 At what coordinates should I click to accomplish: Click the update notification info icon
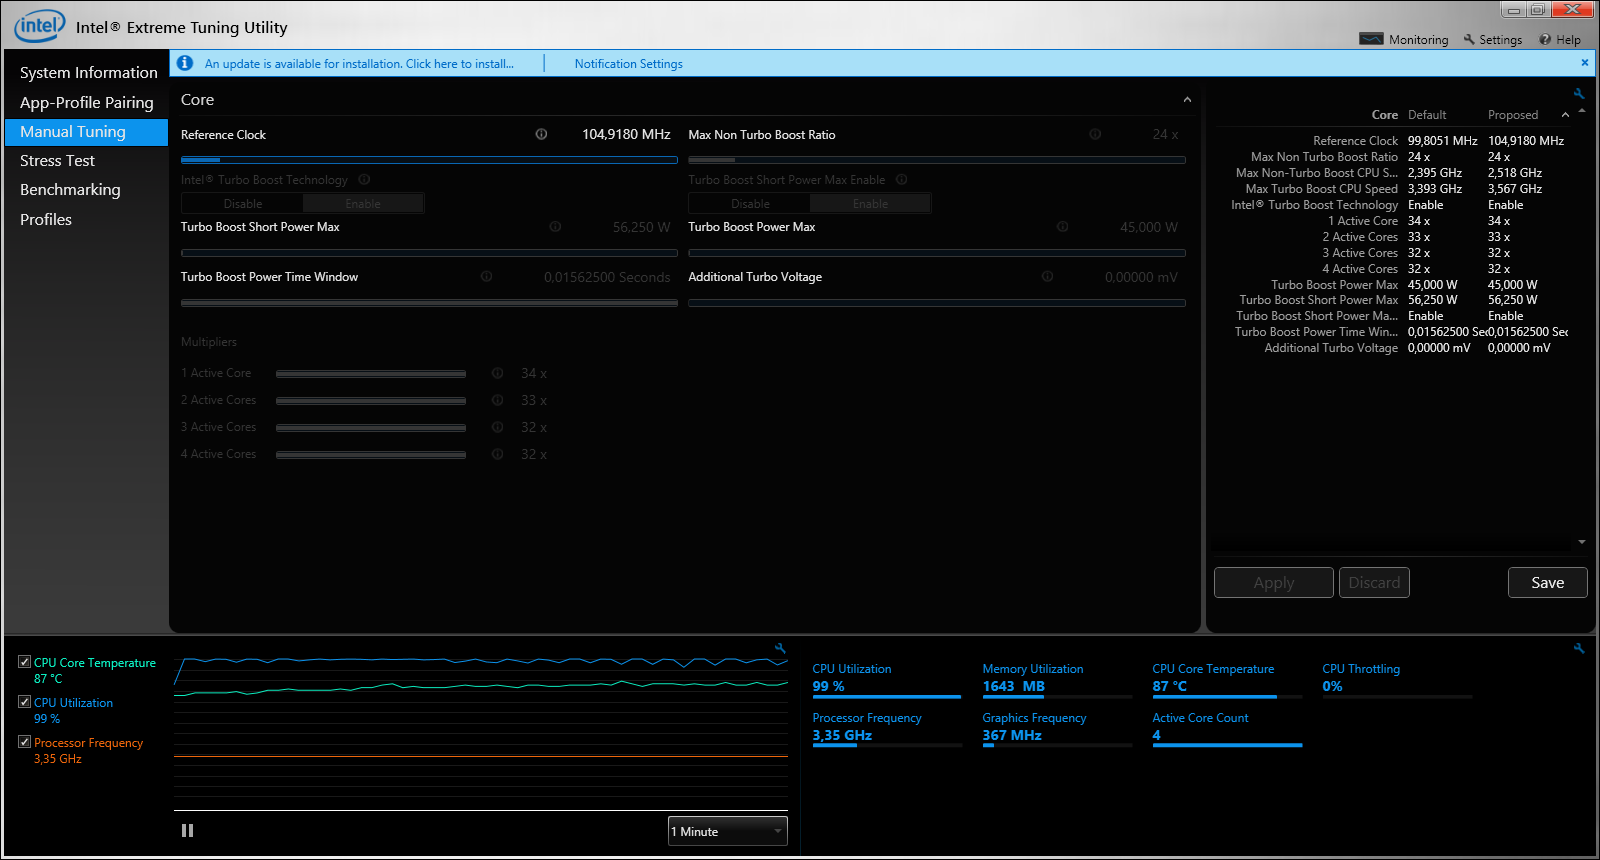(x=185, y=63)
